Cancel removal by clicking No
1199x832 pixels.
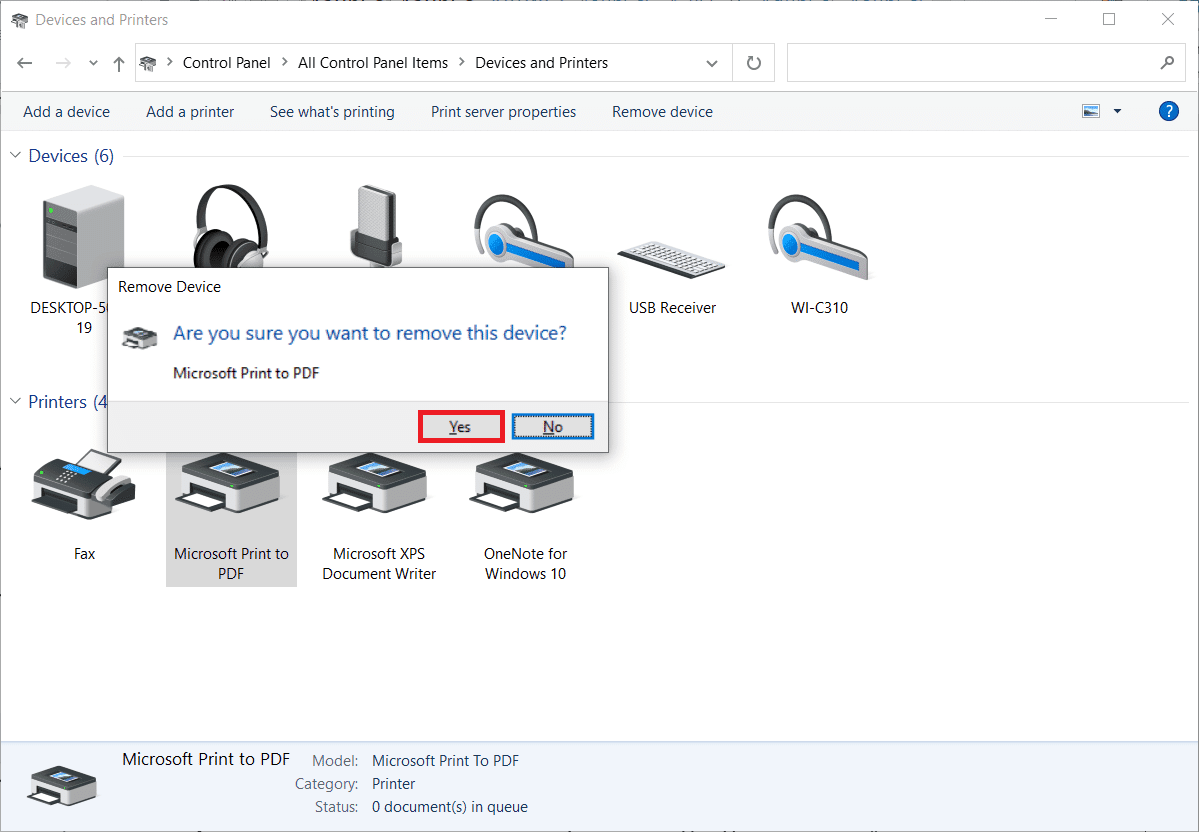(552, 426)
